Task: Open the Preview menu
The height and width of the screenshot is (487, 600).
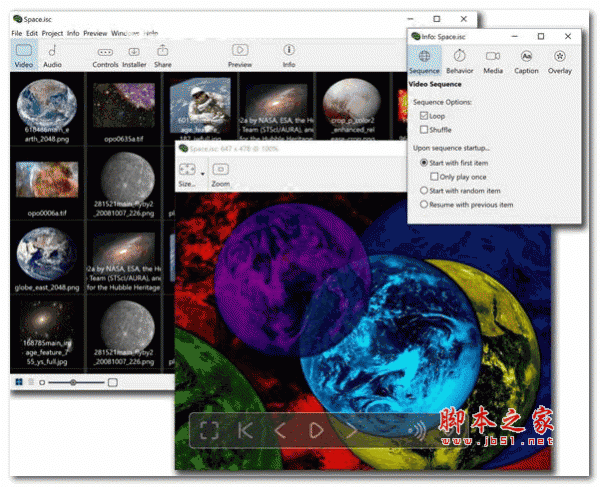Action: [95, 33]
